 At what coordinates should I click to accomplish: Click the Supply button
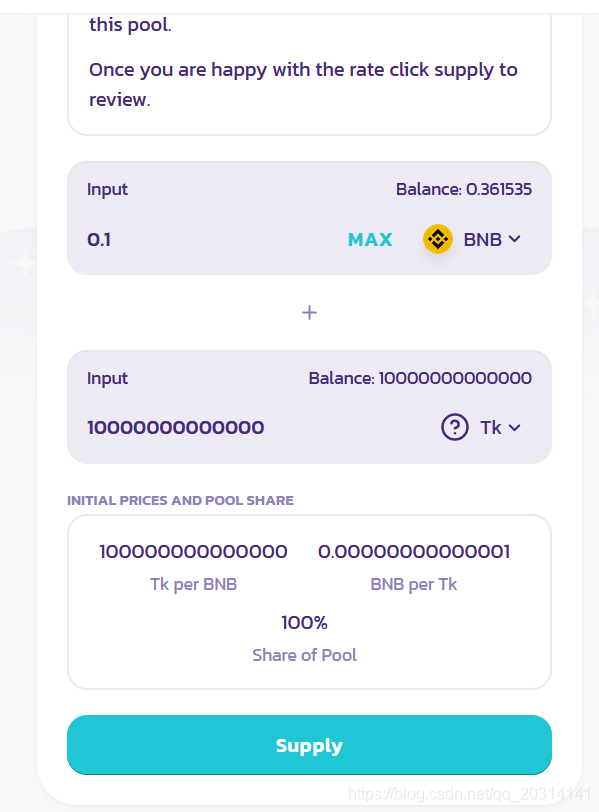coord(309,745)
